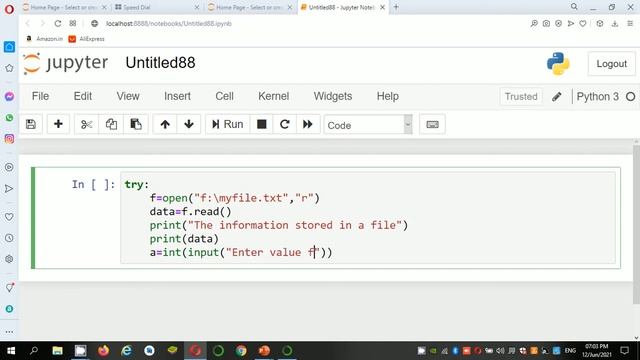Click the page vertical scrollbar
The height and width of the screenshot is (360, 640).
point(636,224)
